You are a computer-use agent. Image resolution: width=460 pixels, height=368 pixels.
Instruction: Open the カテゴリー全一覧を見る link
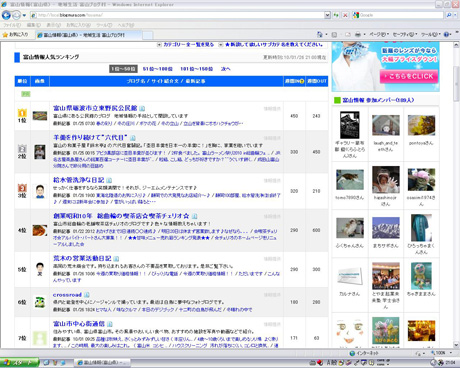point(188,44)
